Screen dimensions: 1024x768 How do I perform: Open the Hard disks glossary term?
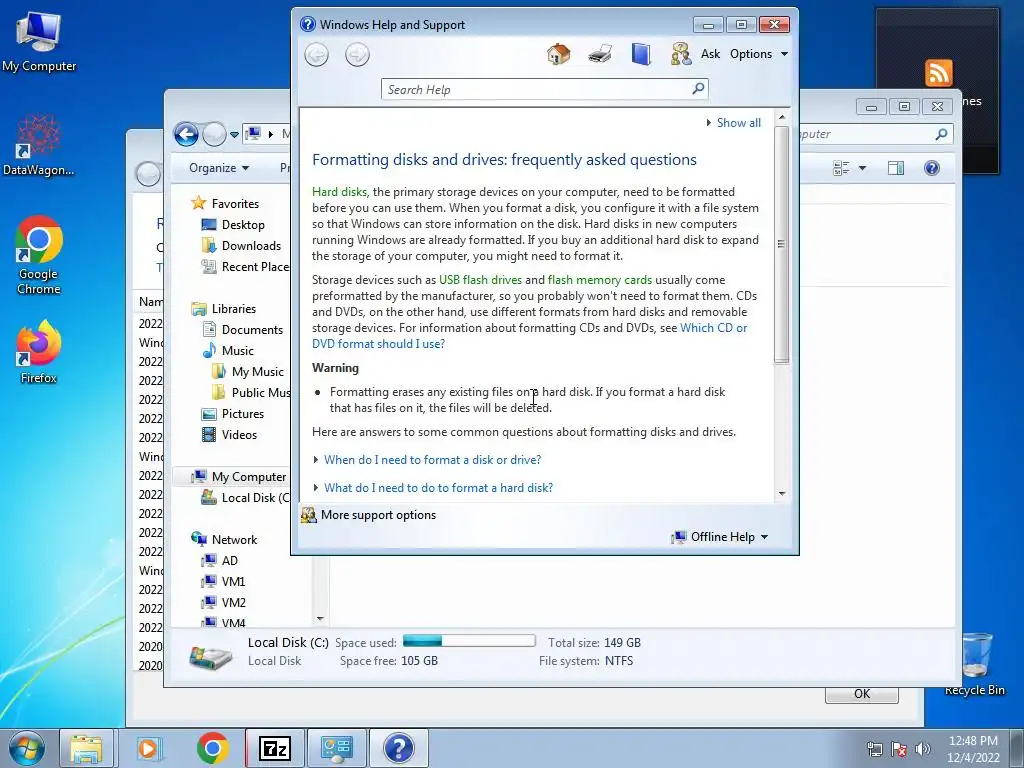340,192
